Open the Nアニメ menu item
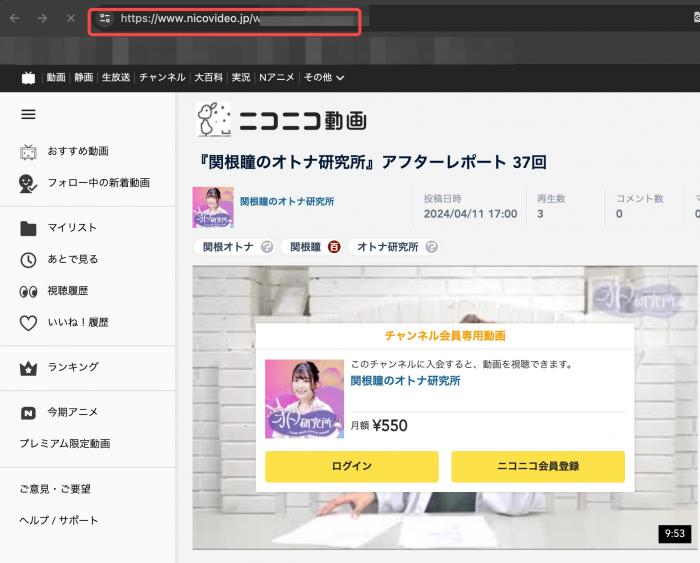Image resolution: width=700 pixels, height=563 pixels. click(277, 77)
